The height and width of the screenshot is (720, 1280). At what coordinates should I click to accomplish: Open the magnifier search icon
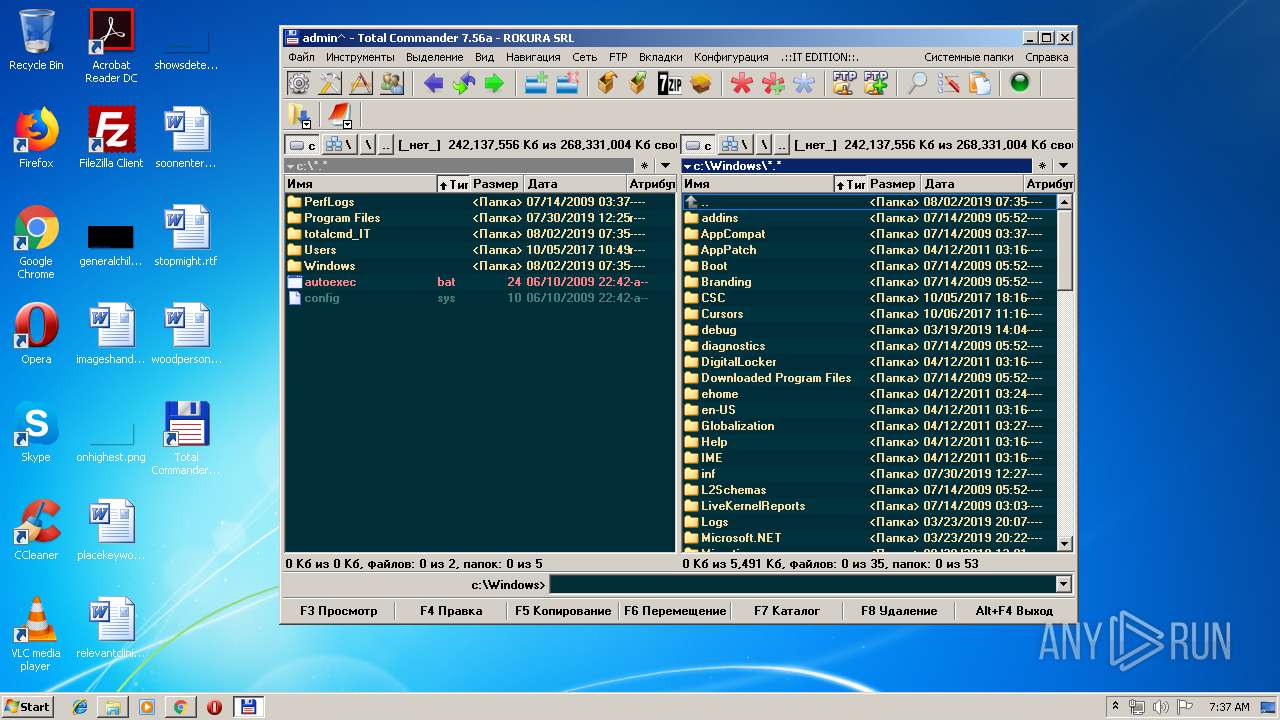click(x=917, y=83)
